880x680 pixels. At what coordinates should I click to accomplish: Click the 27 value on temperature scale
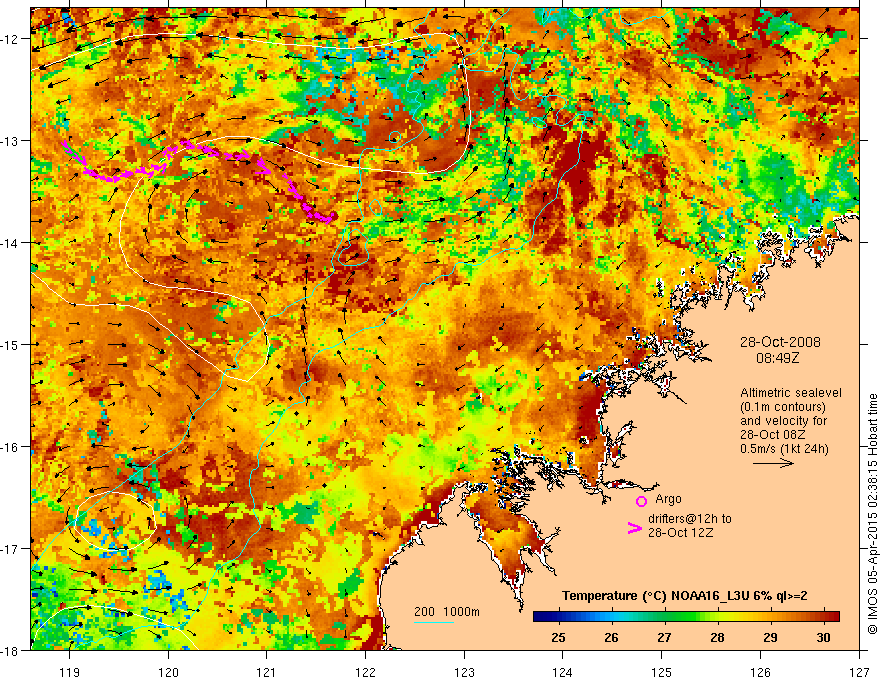[x=664, y=638]
